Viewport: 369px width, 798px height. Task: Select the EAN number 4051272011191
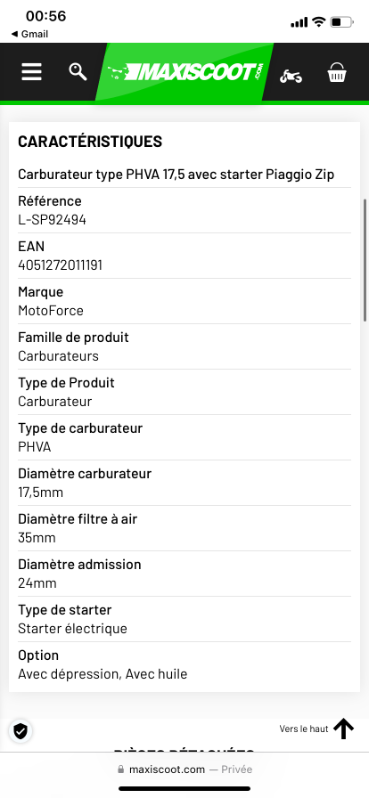(60, 265)
